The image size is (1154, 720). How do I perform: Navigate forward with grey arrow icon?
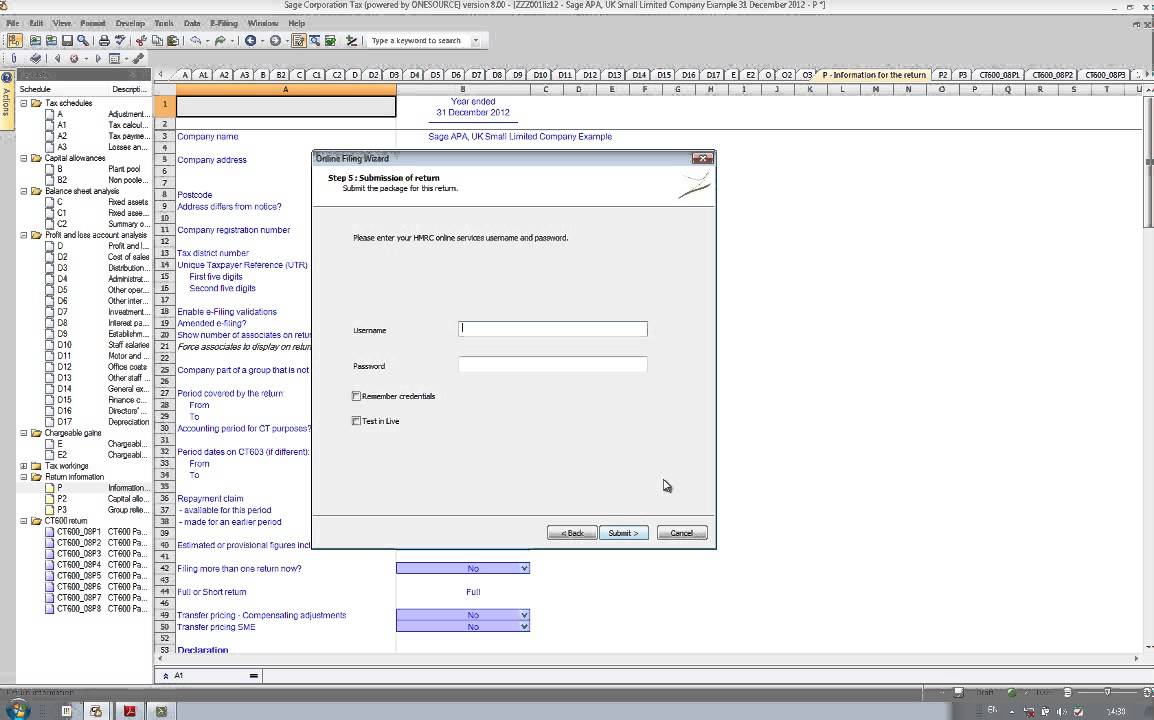coord(275,40)
